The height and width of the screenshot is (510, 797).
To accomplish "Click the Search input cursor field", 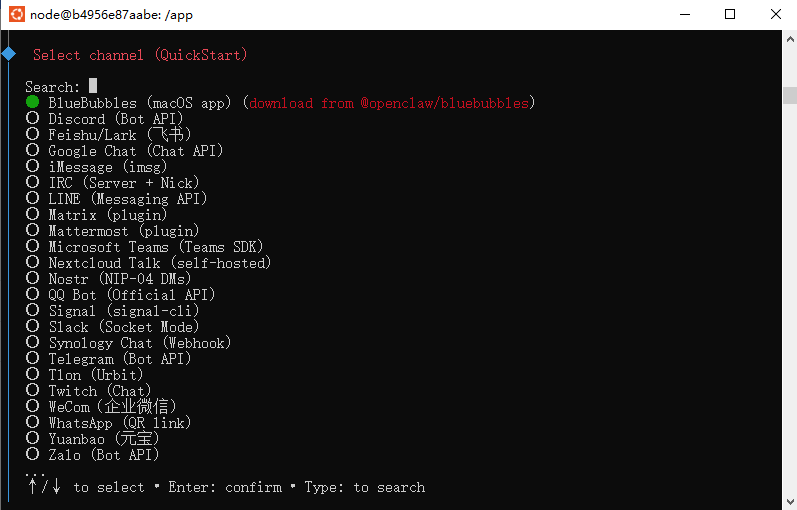I will click(x=93, y=85).
